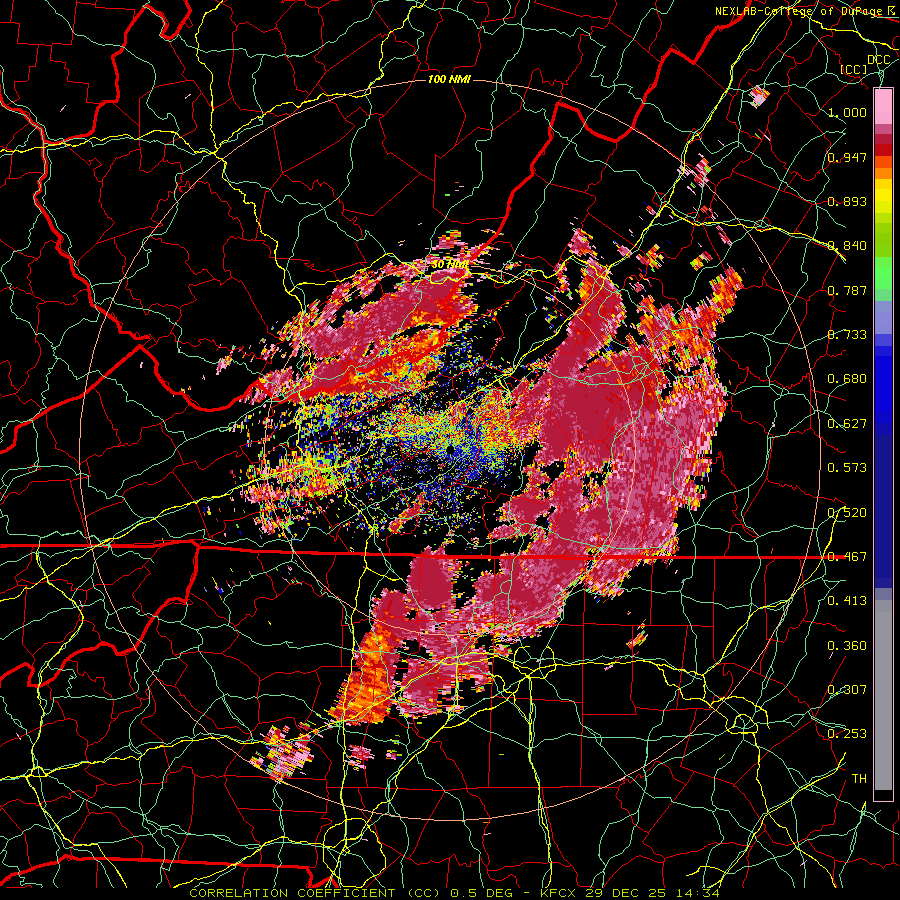Click the 0.5 DEG elevation text
900x900 pixels.
point(481,893)
